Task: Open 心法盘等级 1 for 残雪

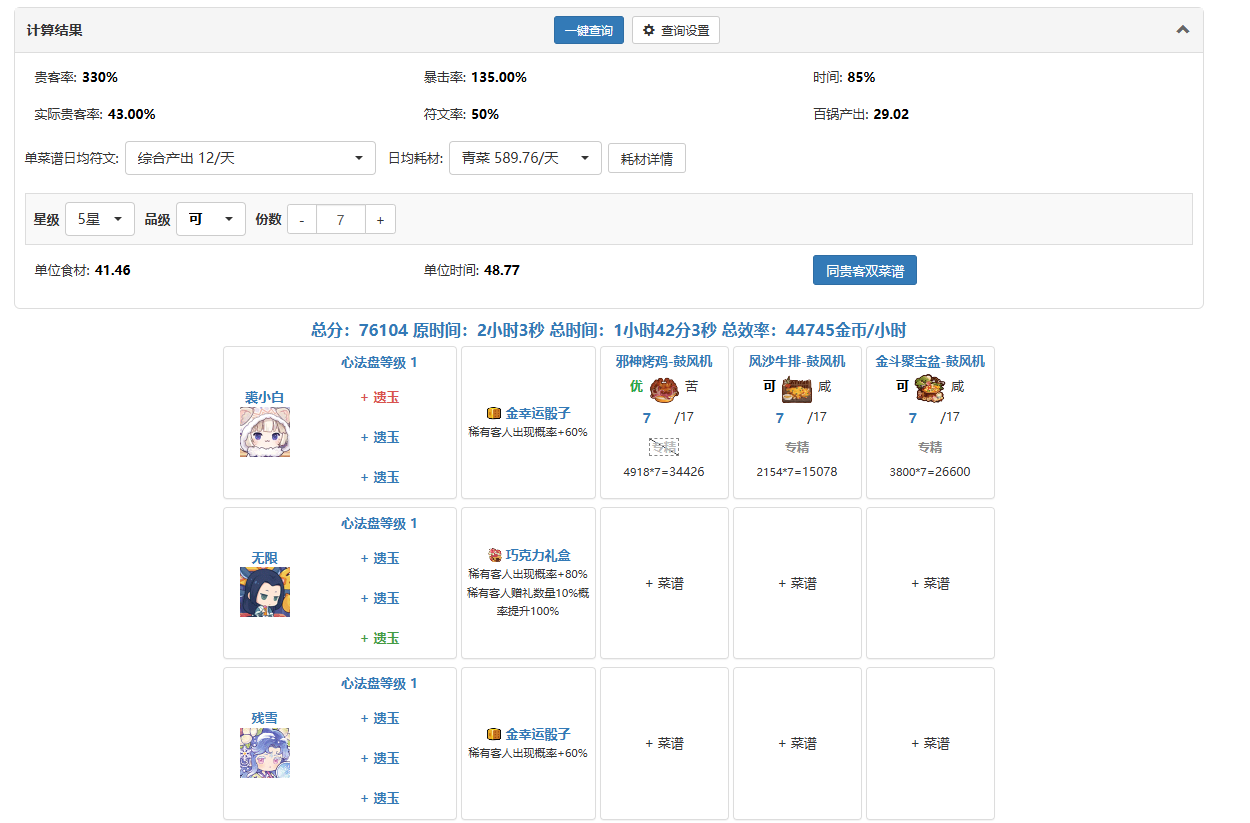Action: [x=379, y=683]
